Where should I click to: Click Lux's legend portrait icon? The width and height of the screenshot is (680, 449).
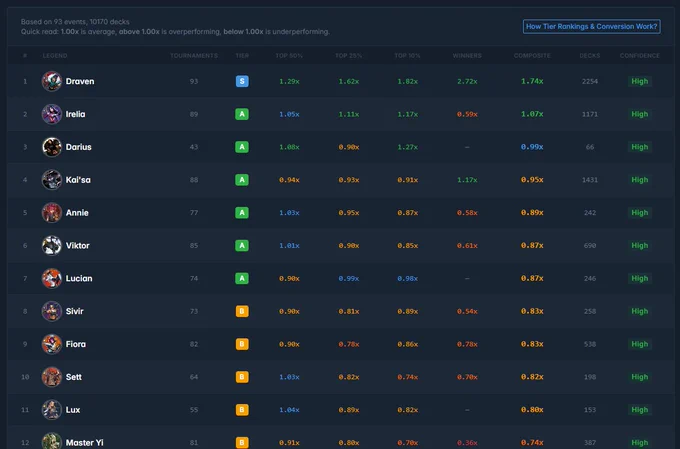(52, 410)
